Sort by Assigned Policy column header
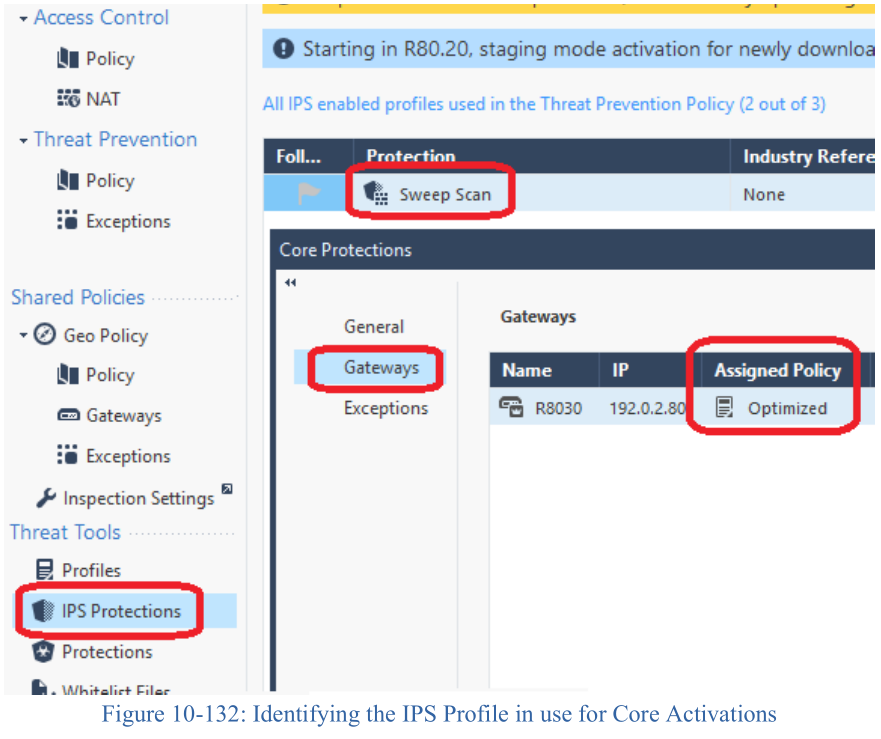The image size is (881, 739). coord(777,370)
